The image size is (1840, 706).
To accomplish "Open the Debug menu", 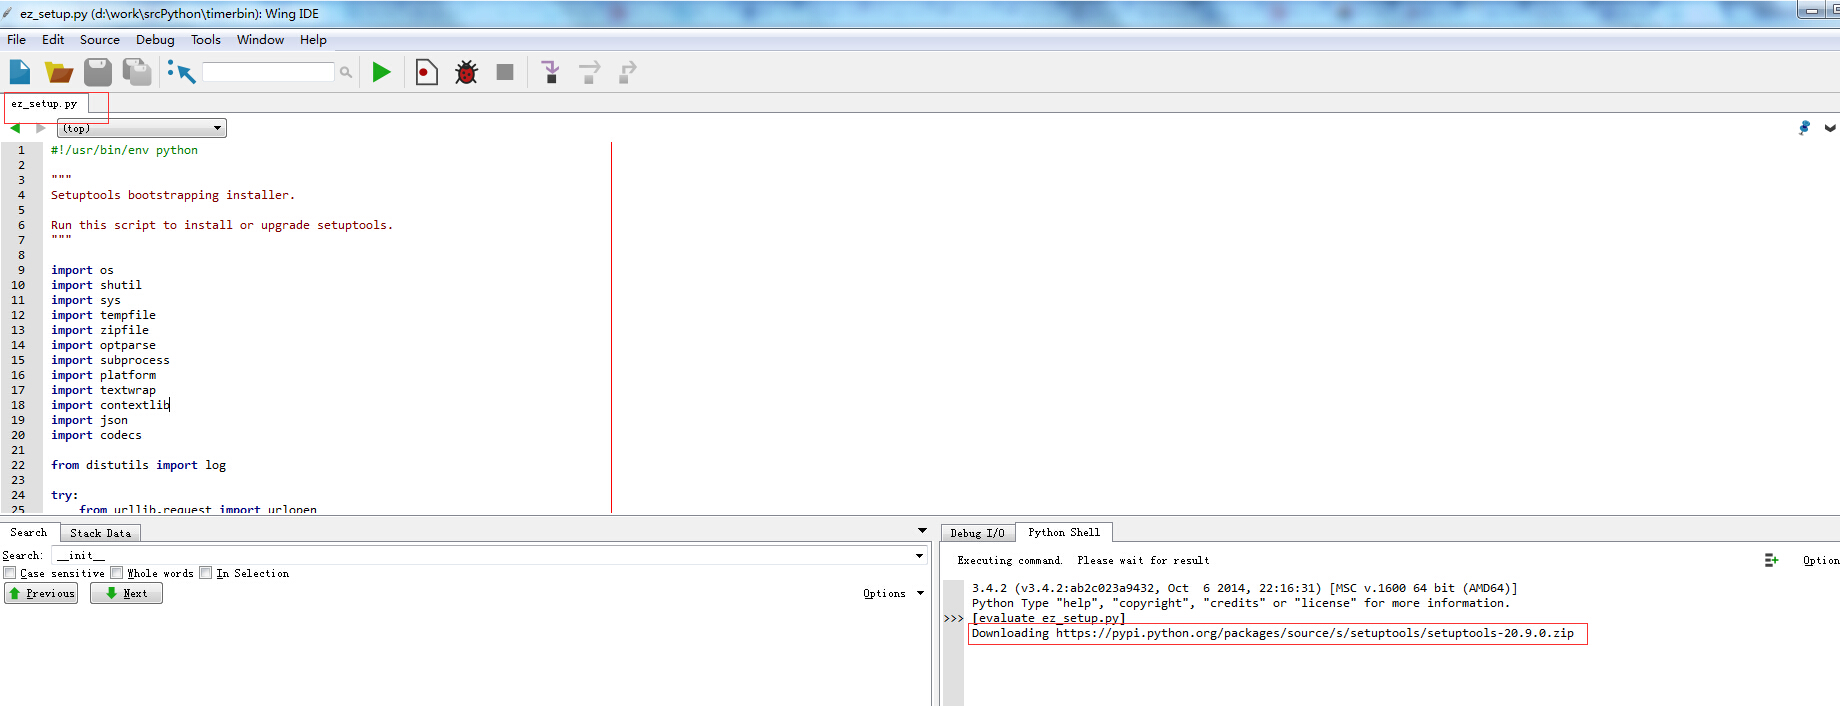I will click(x=155, y=40).
